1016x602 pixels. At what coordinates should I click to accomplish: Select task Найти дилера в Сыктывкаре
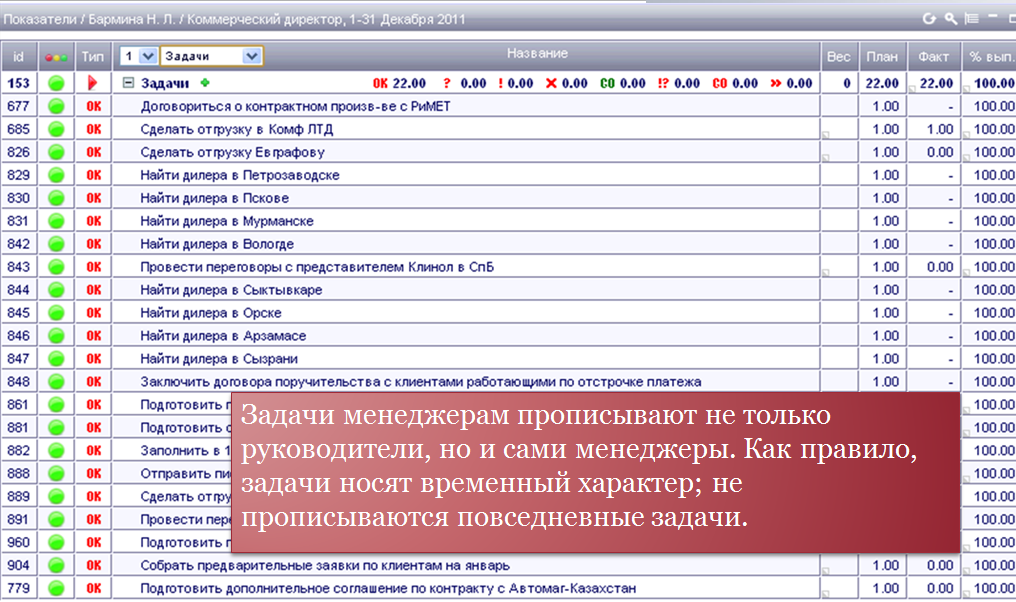tap(231, 290)
